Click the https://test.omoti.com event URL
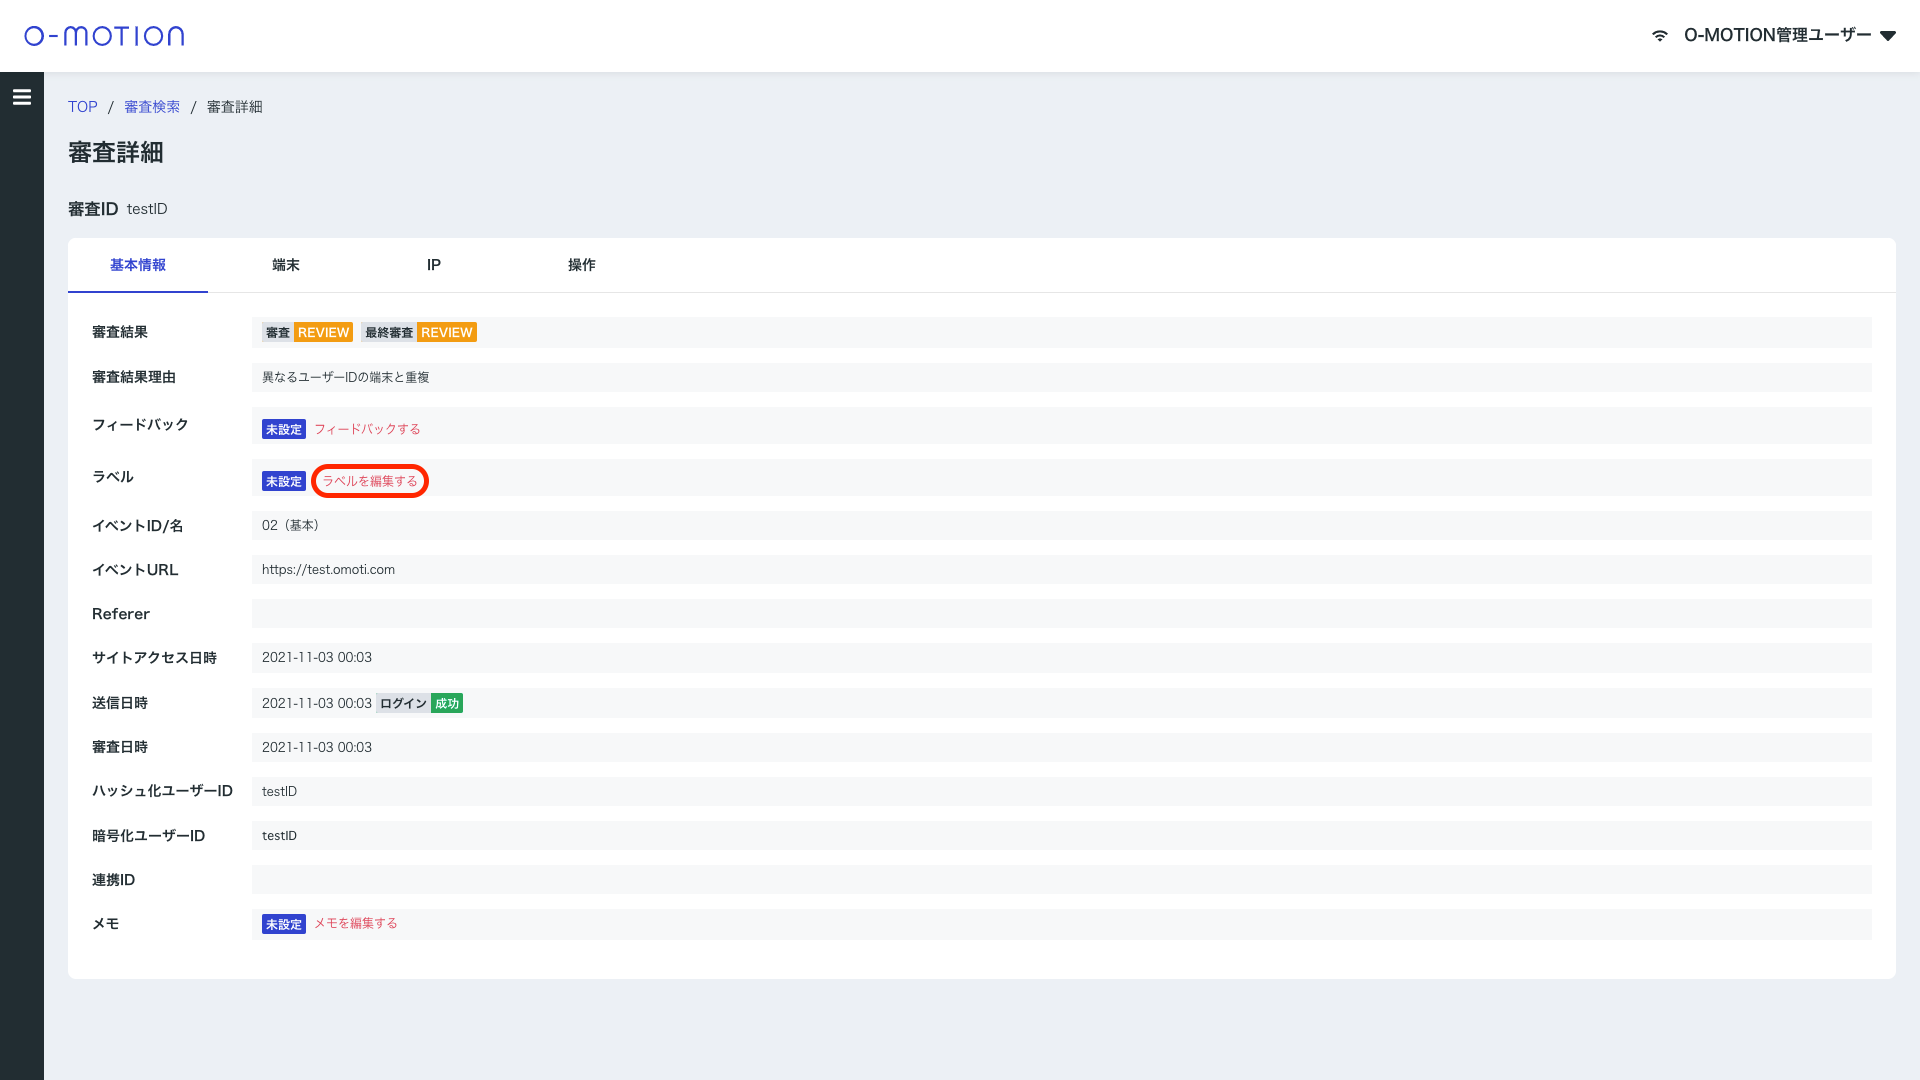The width and height of the screenshot is (1920, 1080). [x=328, y=570]
